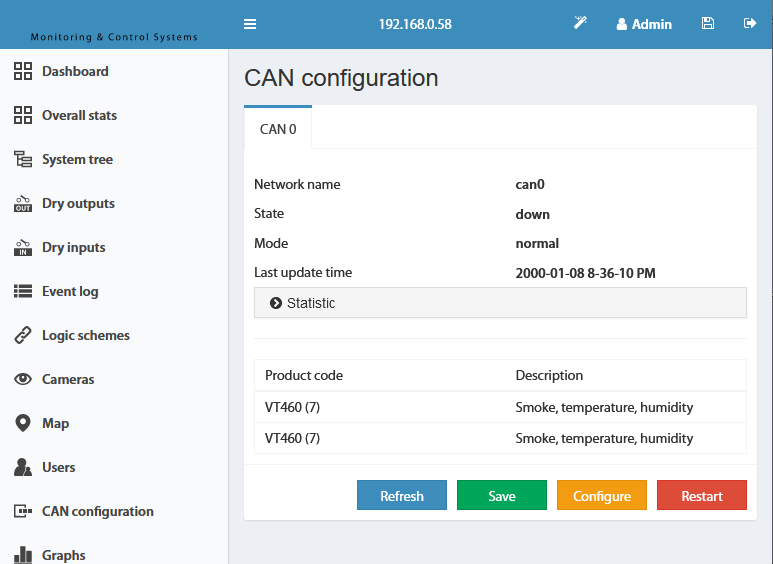Click the Network name label
Viewport: 773px width, 564px height.
pos(297,184)
